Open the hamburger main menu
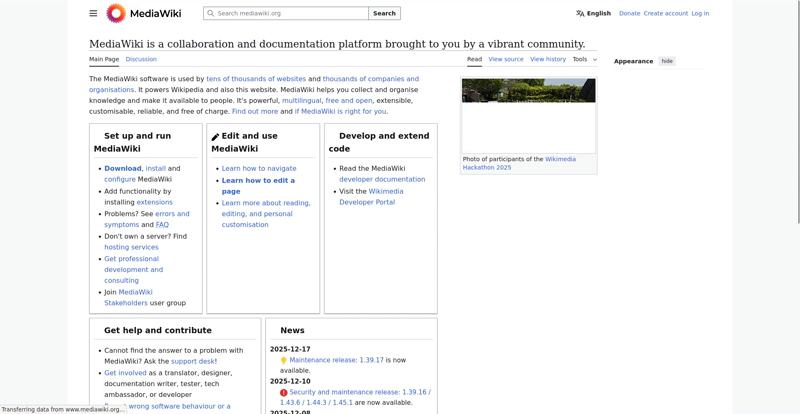 pyautogui.click(x=93, y=13)
